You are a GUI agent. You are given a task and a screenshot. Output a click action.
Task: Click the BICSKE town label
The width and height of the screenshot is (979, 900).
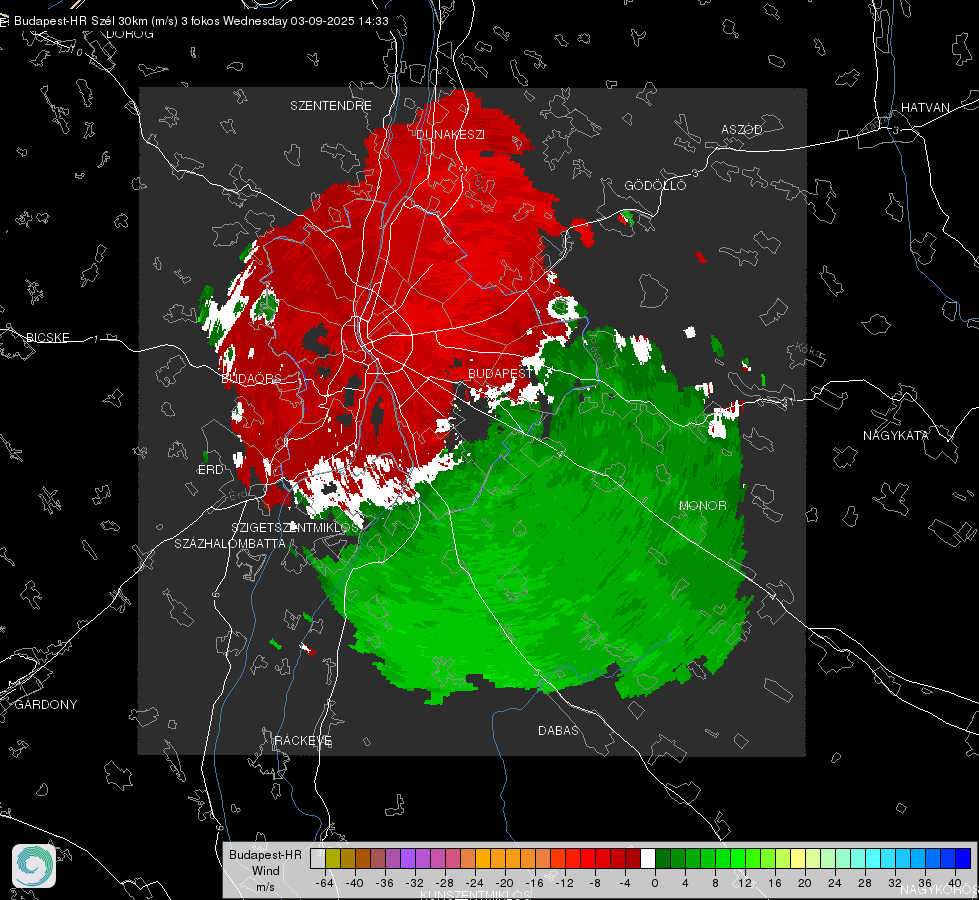[x=48, y=337]
